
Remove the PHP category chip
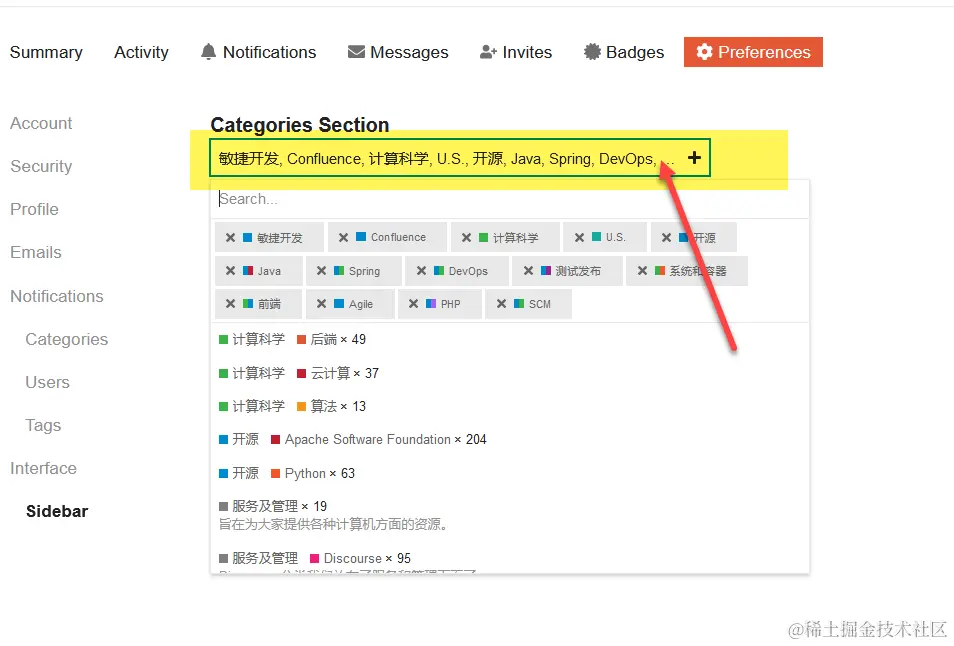(x=413, y=304)
